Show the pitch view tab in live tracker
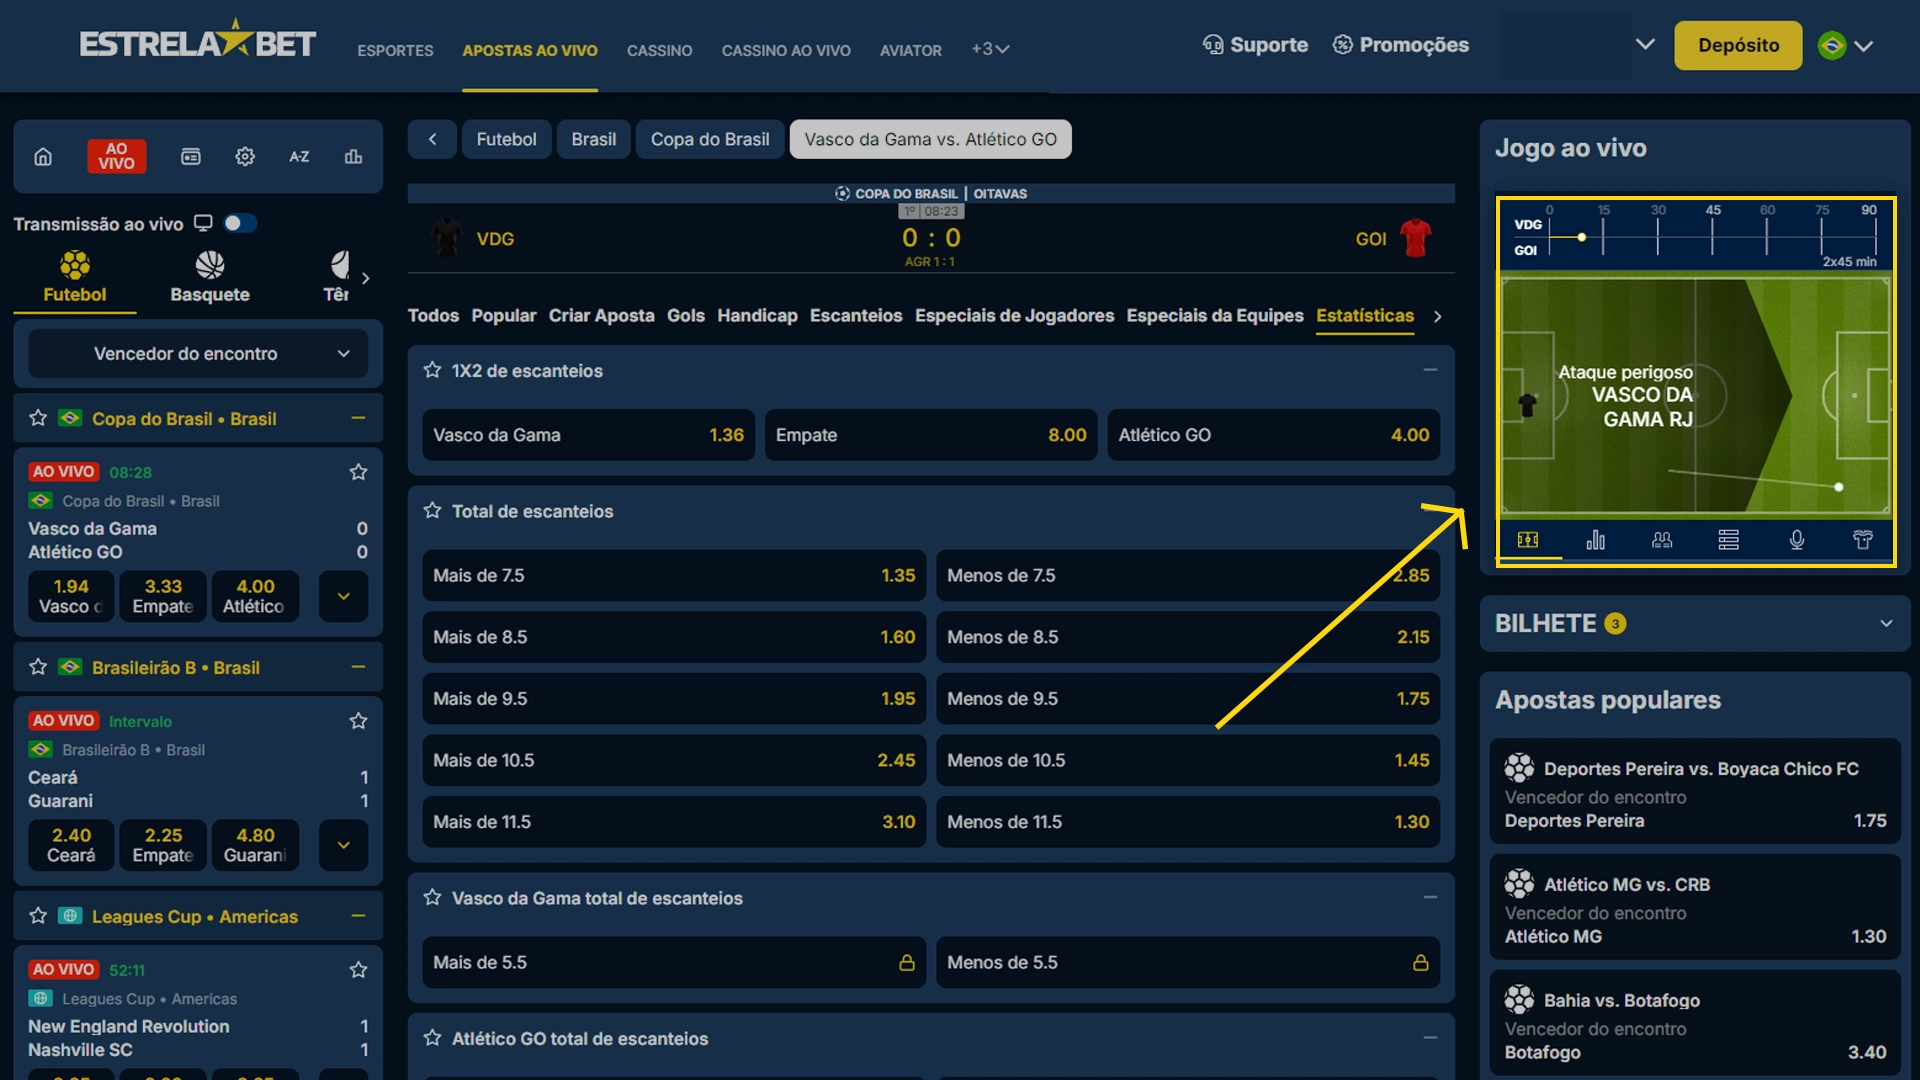 (x=1528, y=540)
